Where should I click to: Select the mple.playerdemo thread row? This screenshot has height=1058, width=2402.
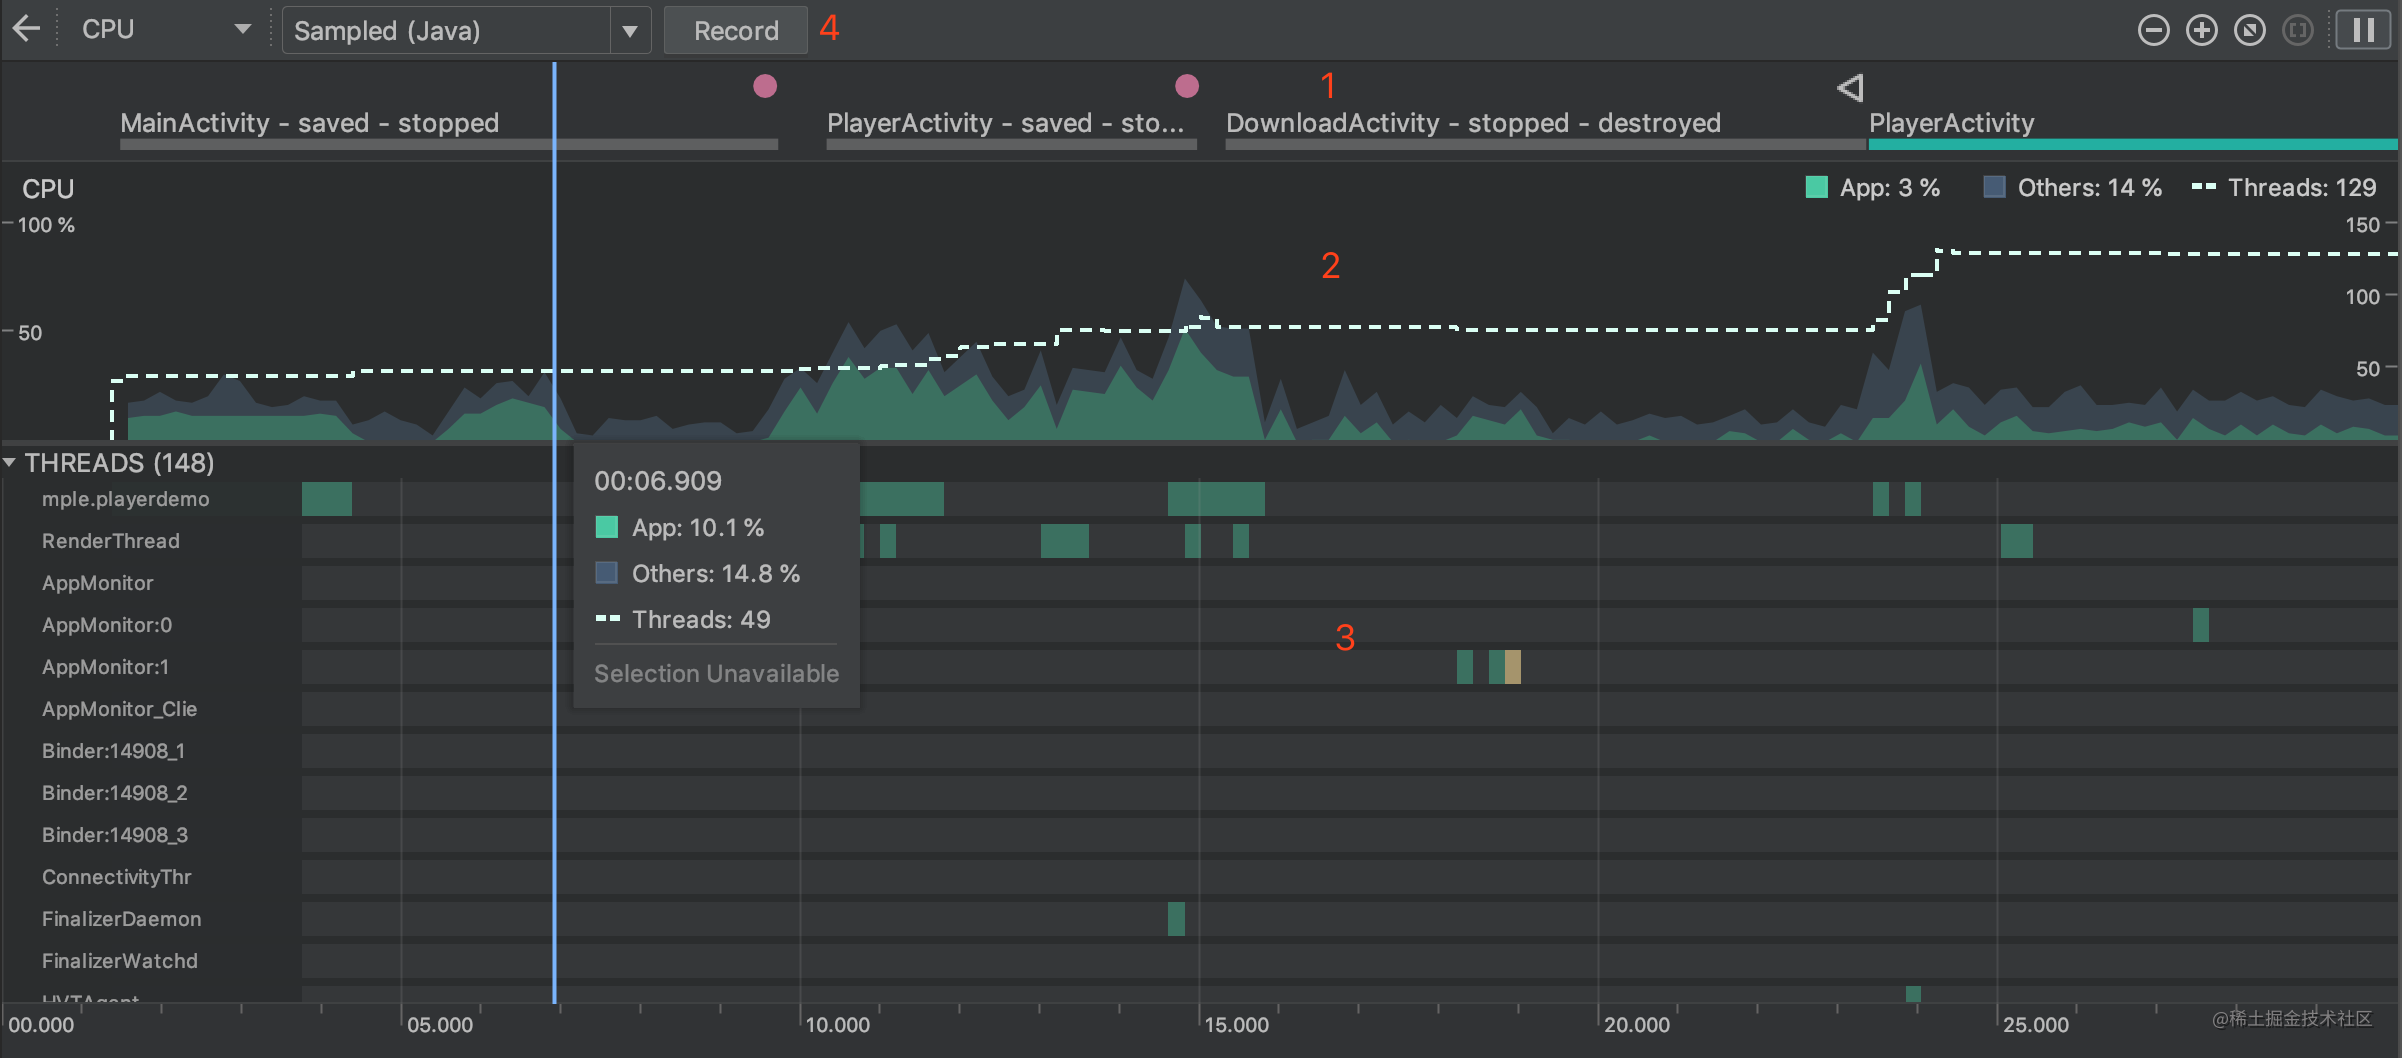1200,499
